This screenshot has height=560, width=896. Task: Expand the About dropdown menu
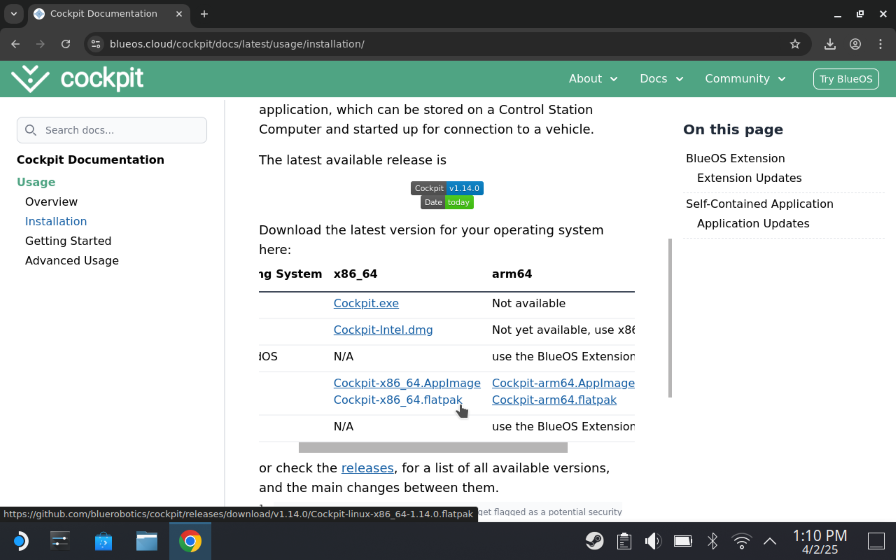593,79
